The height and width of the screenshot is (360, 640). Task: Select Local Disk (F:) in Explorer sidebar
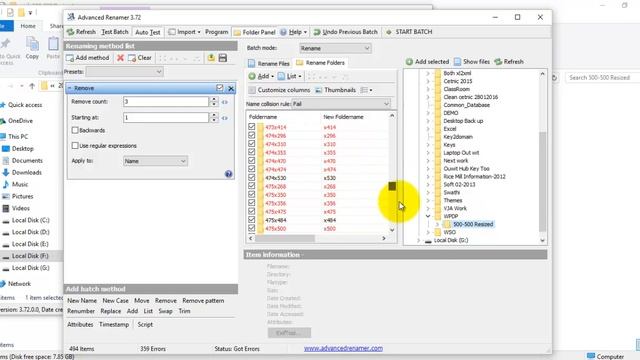pos(31,256)
